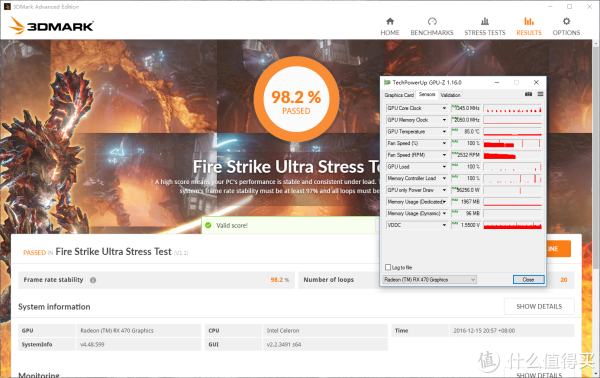Switch to the Validation tab

point(450,95)
